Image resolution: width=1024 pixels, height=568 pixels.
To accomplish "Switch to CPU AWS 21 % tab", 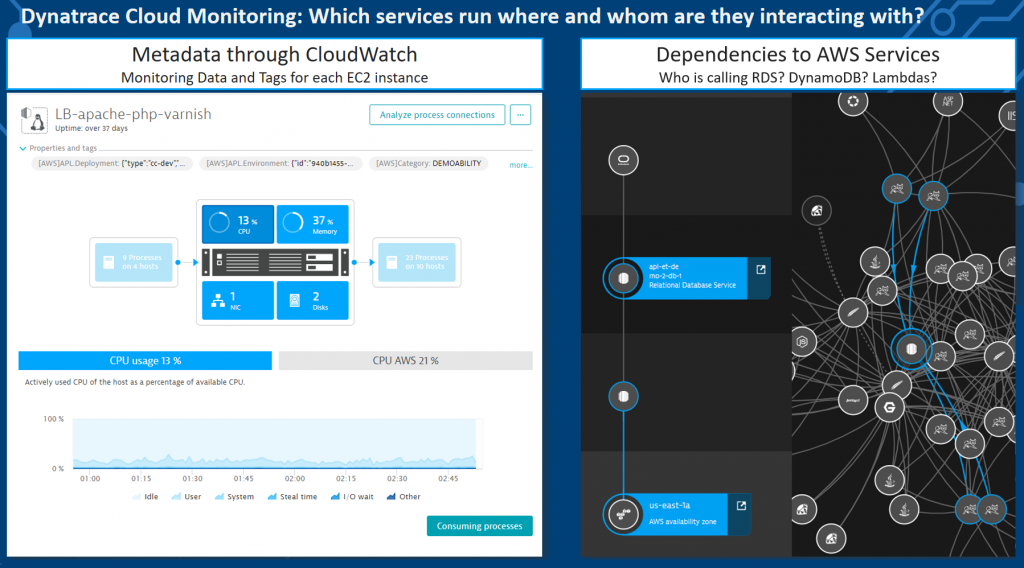I will point(406,360).
